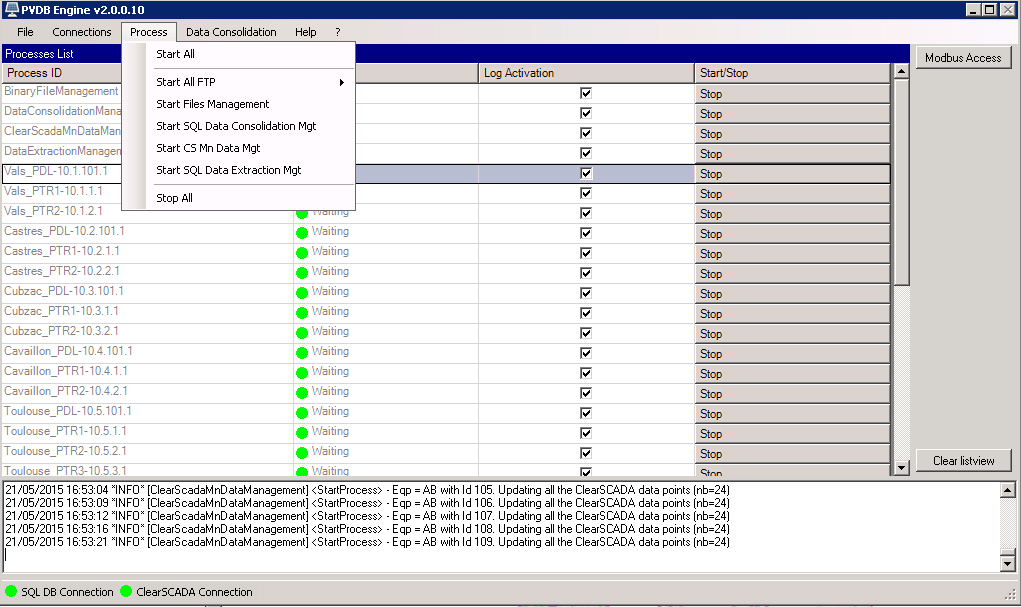Choose Start SQL Data Extraction Mgt
The height and width of the screenshot is (607, 1021).
pos(228,170)
